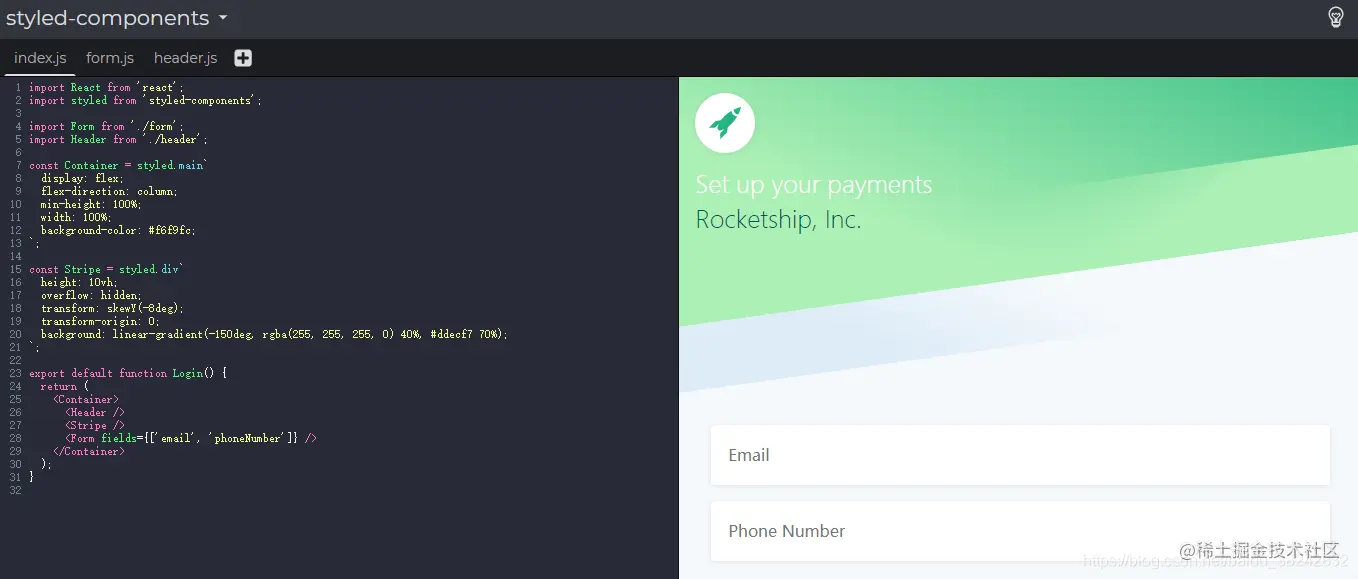Click the 'height: 10vh;' line

pos(79,283)
